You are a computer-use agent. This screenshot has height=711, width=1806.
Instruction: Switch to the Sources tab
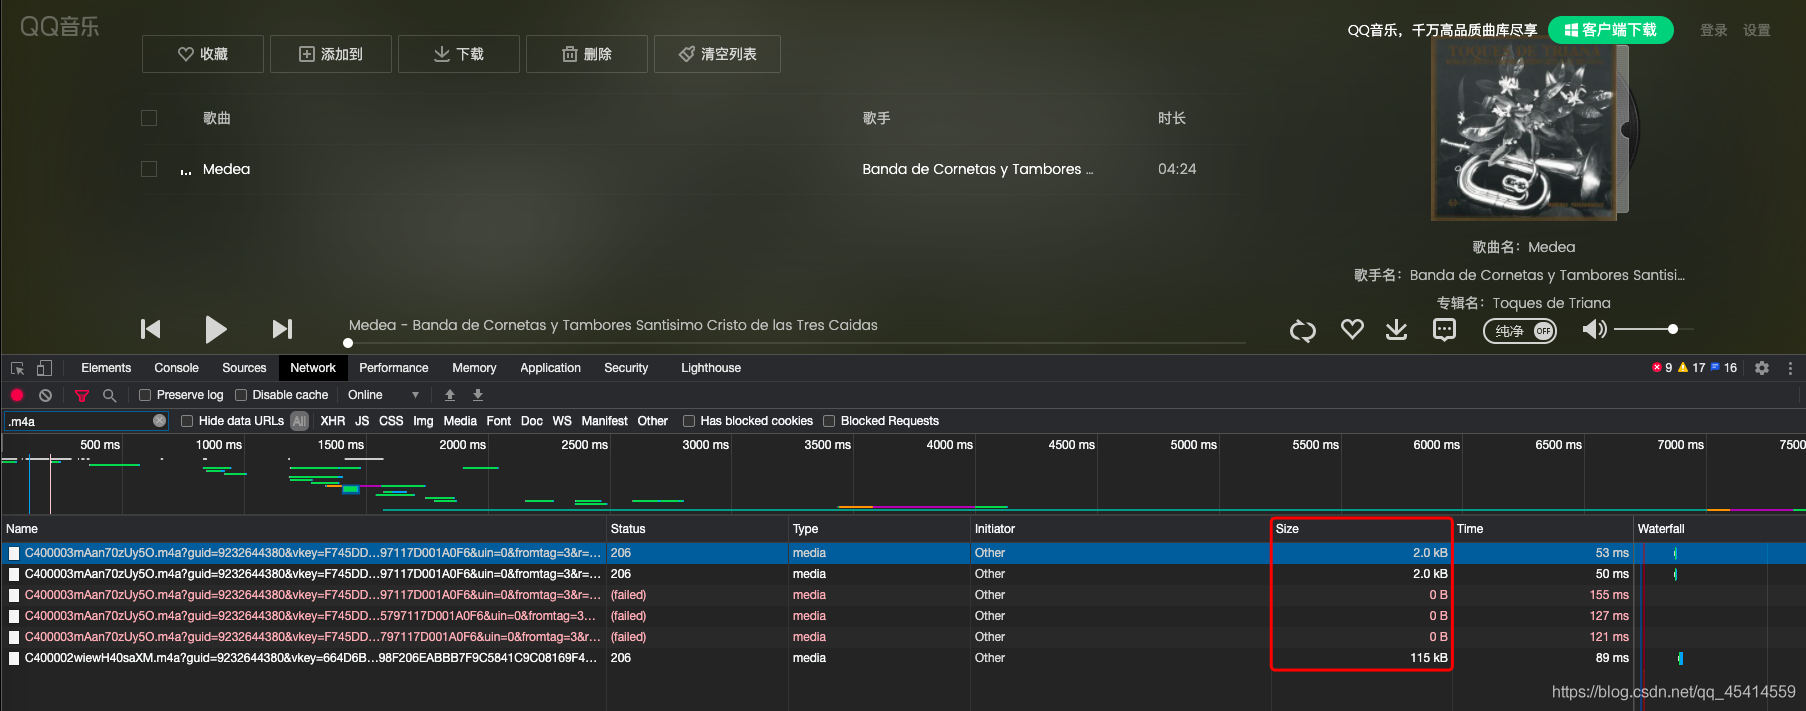[x=244, y=368]
